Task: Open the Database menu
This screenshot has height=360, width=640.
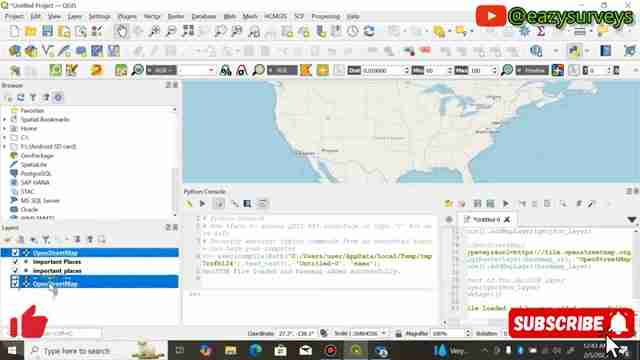Action: 204,16
